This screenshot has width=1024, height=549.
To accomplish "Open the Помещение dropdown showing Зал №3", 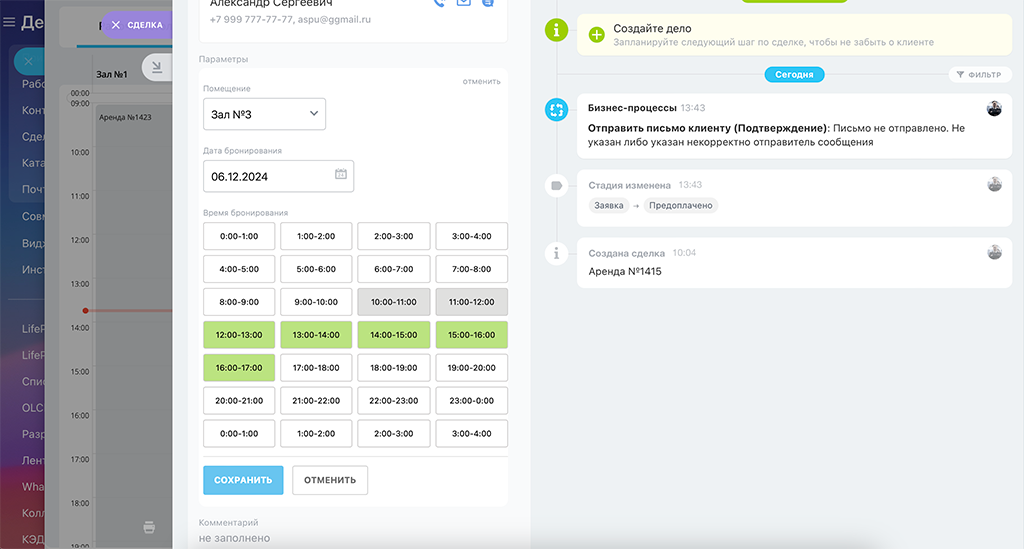I will [264, 114].
